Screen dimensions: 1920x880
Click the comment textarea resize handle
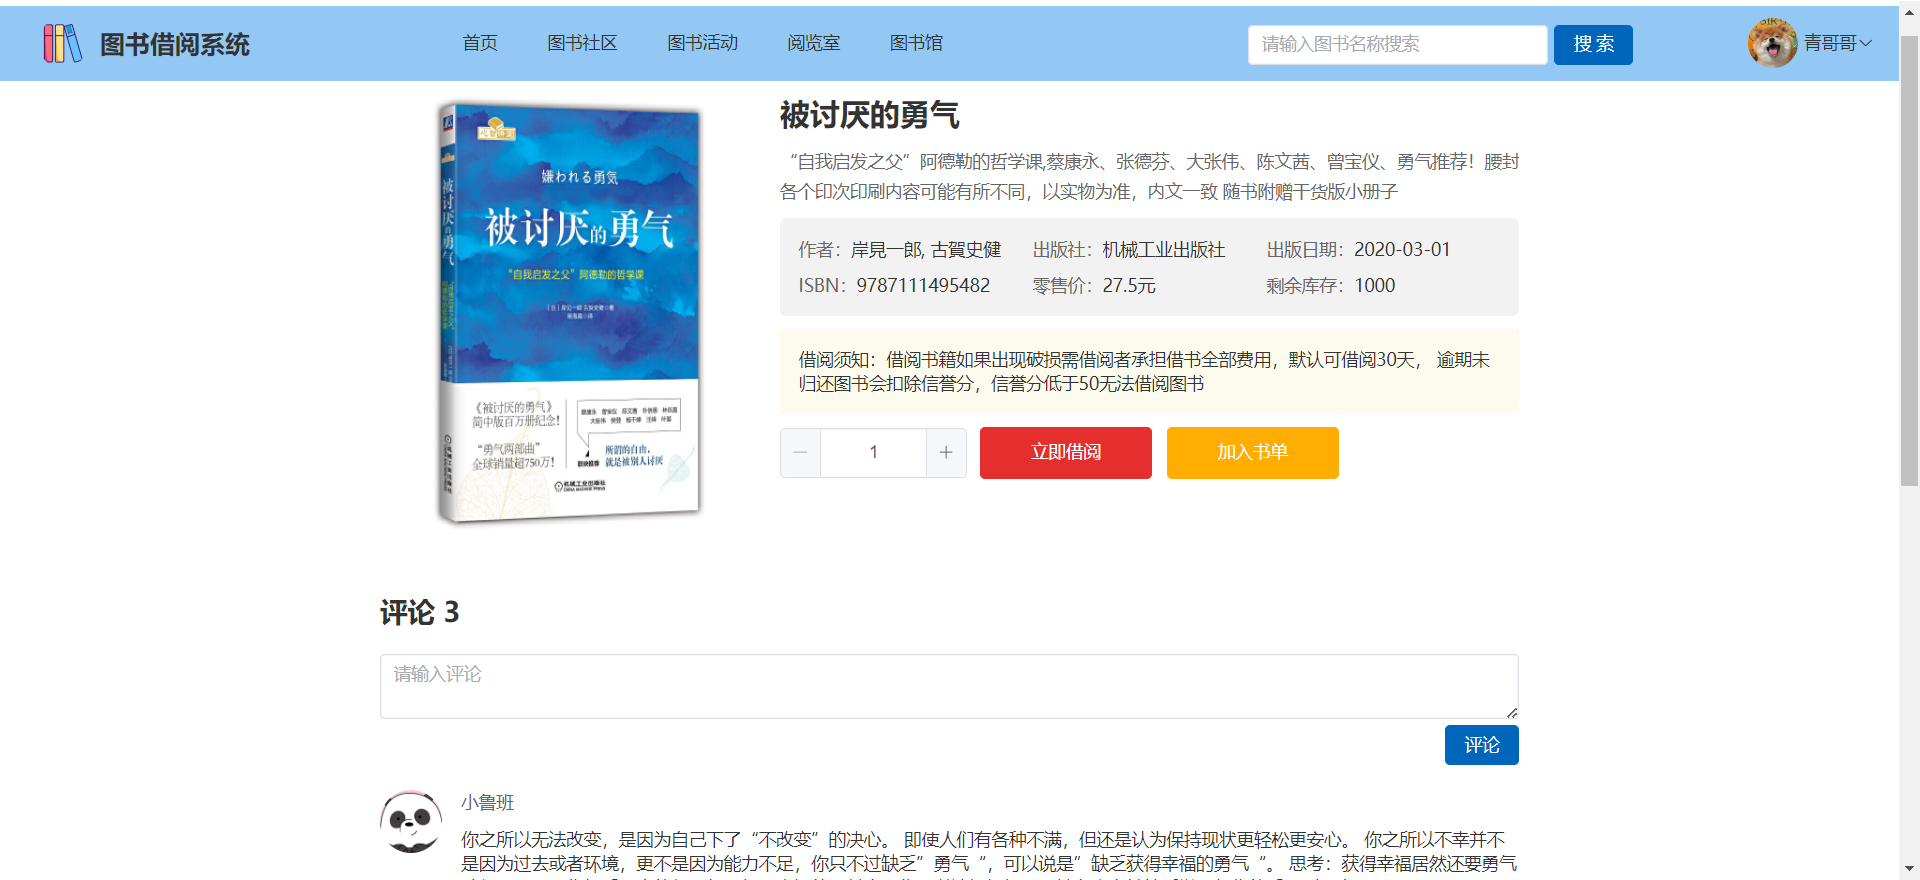point(1512,712)
